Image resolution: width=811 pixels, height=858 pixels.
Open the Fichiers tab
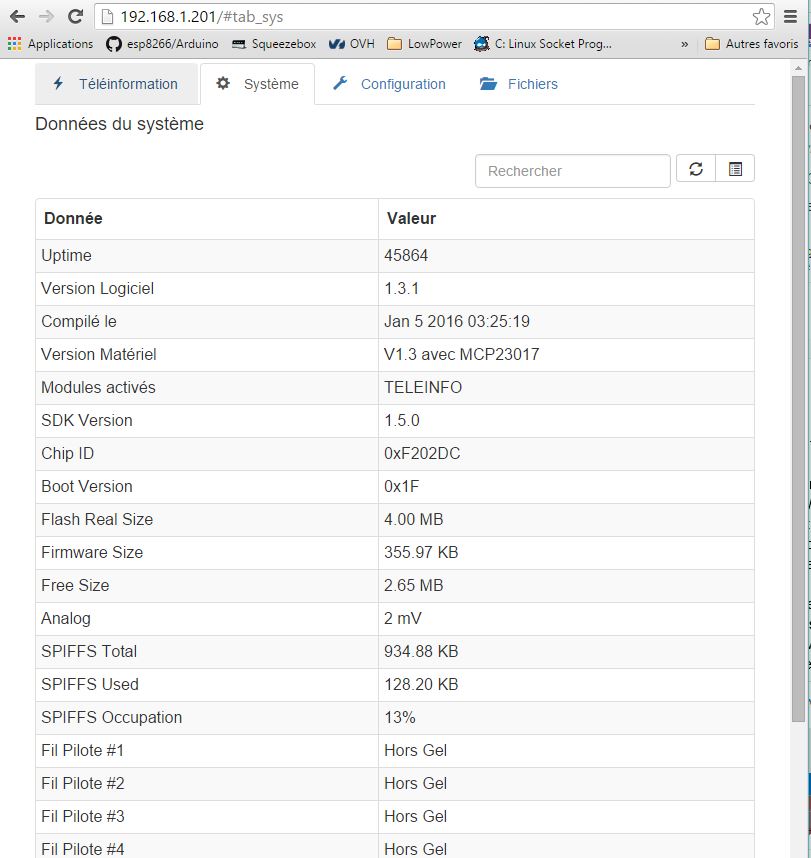point(519,84)
